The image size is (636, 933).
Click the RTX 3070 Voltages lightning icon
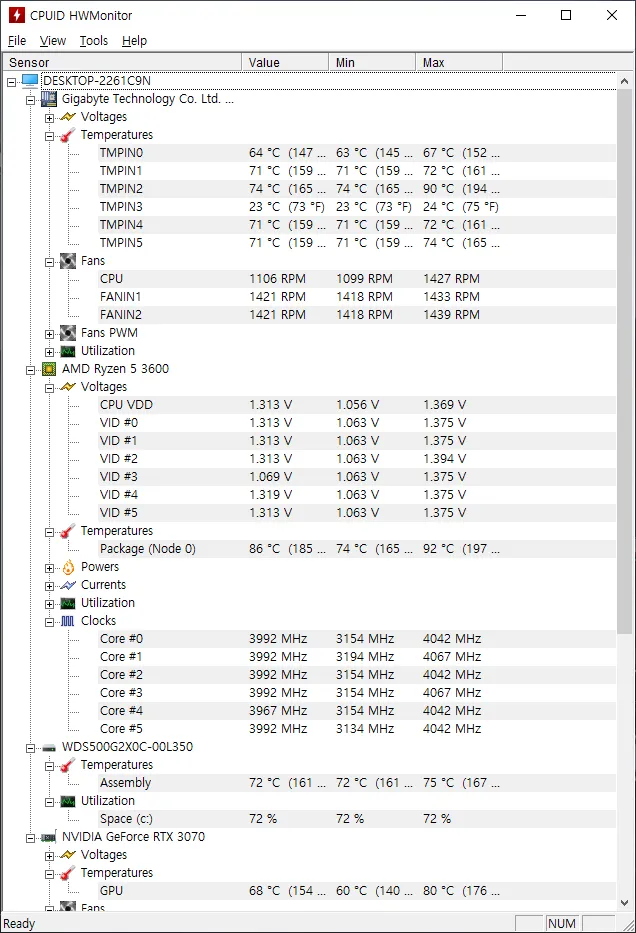[x=68, y=855]
